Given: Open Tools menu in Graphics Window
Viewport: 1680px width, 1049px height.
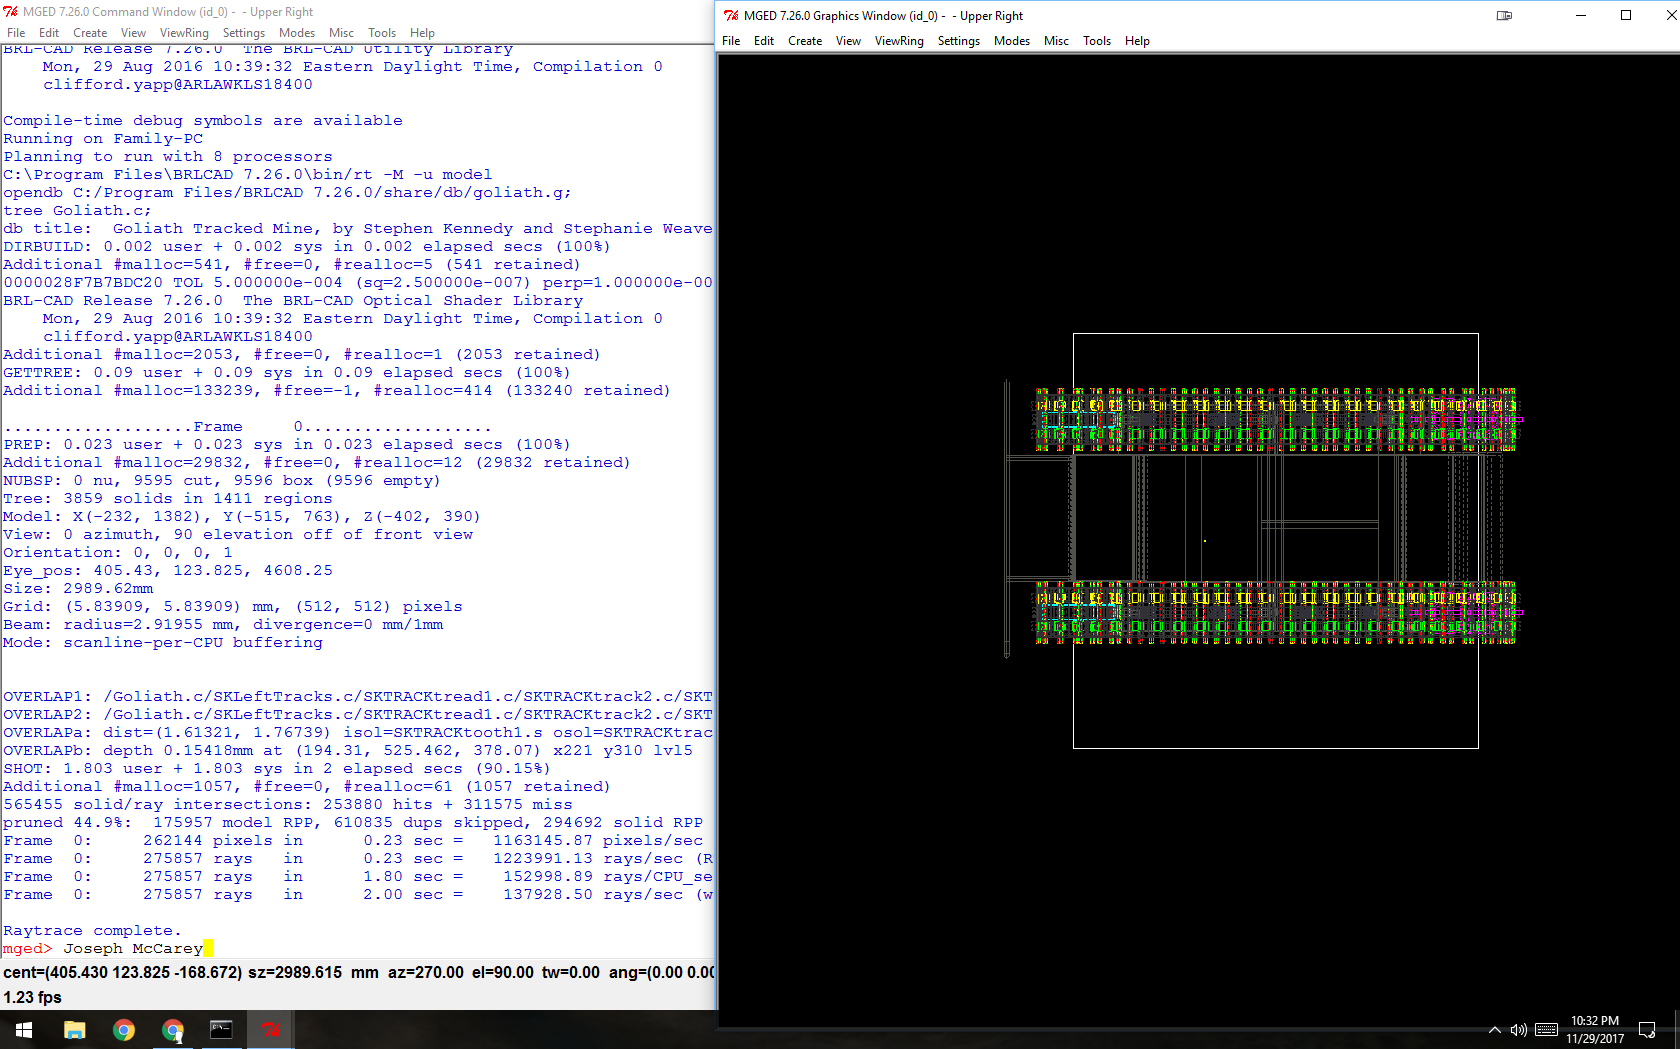Looking at the screenshot, I should coord(1097,41).
